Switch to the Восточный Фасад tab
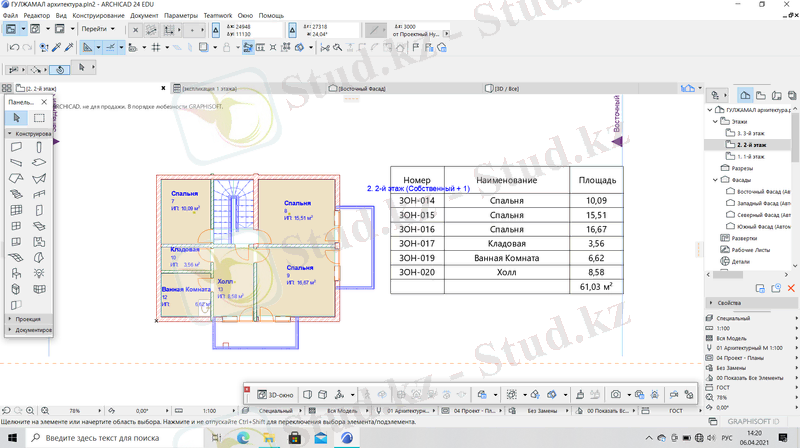Viewport: 800px width, 448px height. click(x=363, y=88)
